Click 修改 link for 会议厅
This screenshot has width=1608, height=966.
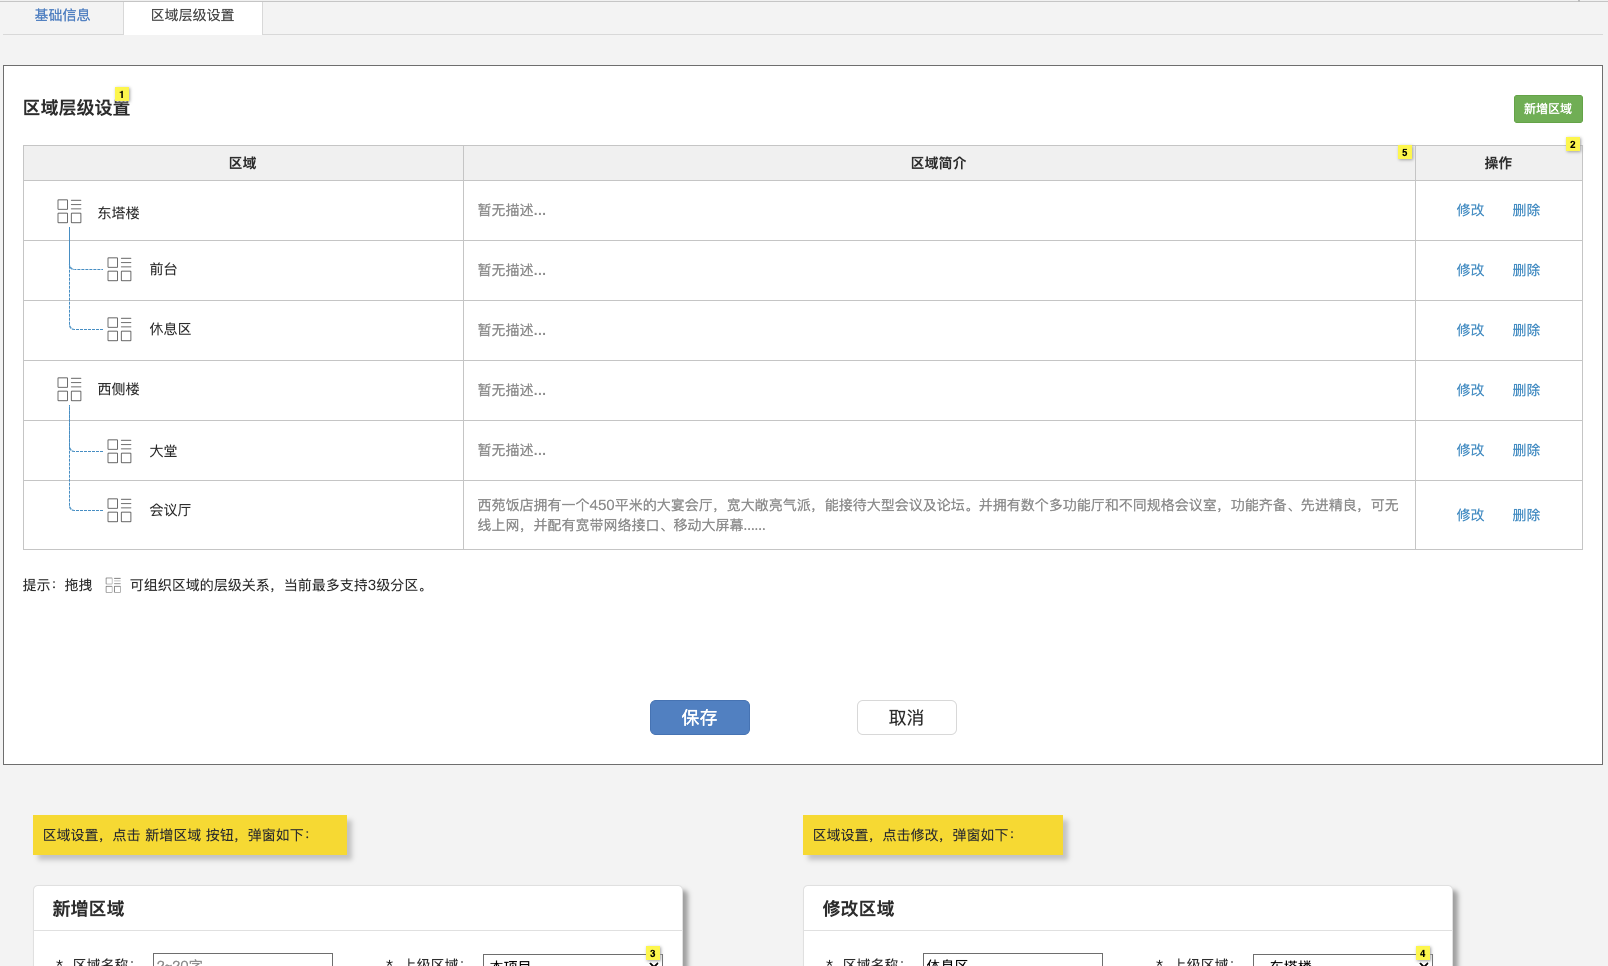[1470, 515]
